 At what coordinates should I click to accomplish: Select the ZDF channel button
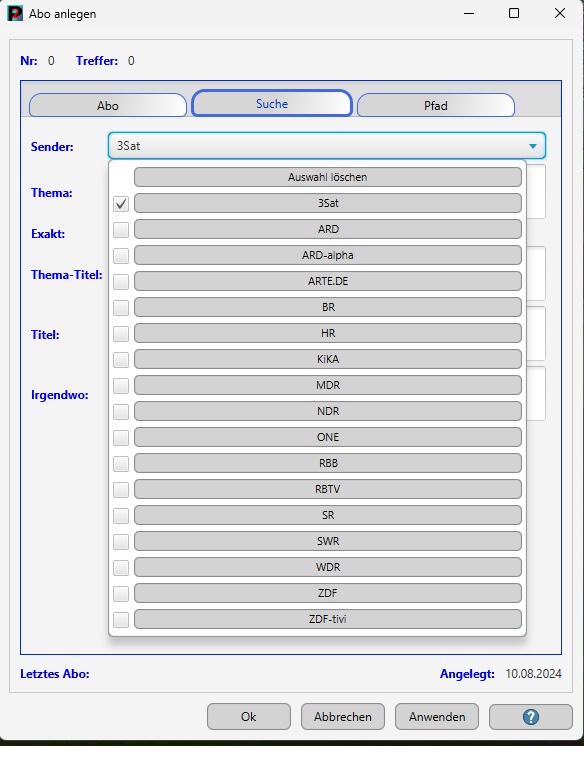click(x=328, y=593)
